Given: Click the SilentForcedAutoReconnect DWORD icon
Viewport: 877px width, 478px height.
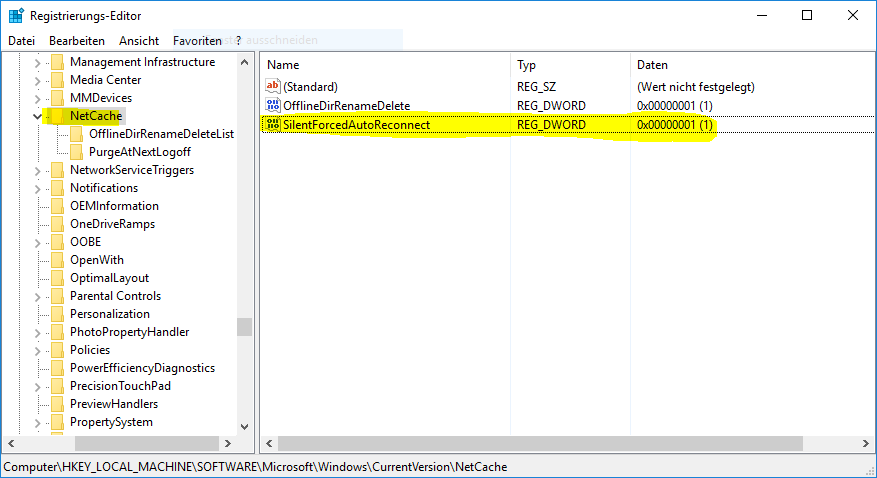Looking at the screenshot, I should pyautogui.click(x=273, y=125).
